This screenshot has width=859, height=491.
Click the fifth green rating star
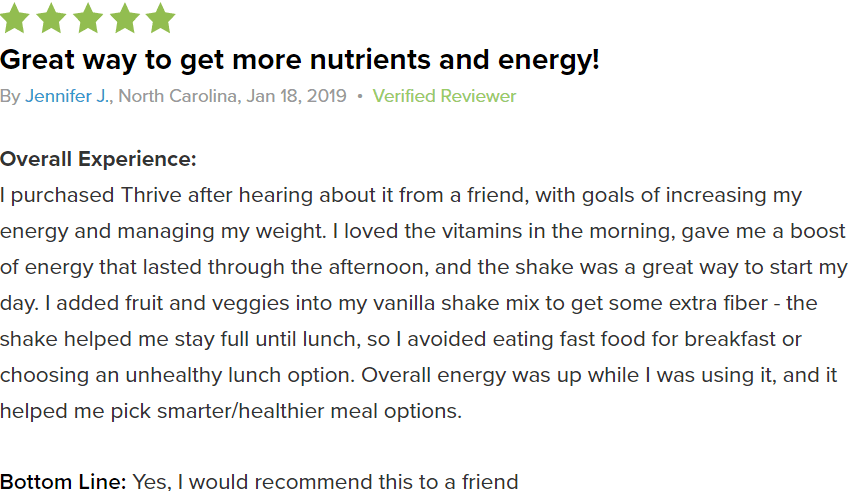pyautogui.click(x=161, y=18)
